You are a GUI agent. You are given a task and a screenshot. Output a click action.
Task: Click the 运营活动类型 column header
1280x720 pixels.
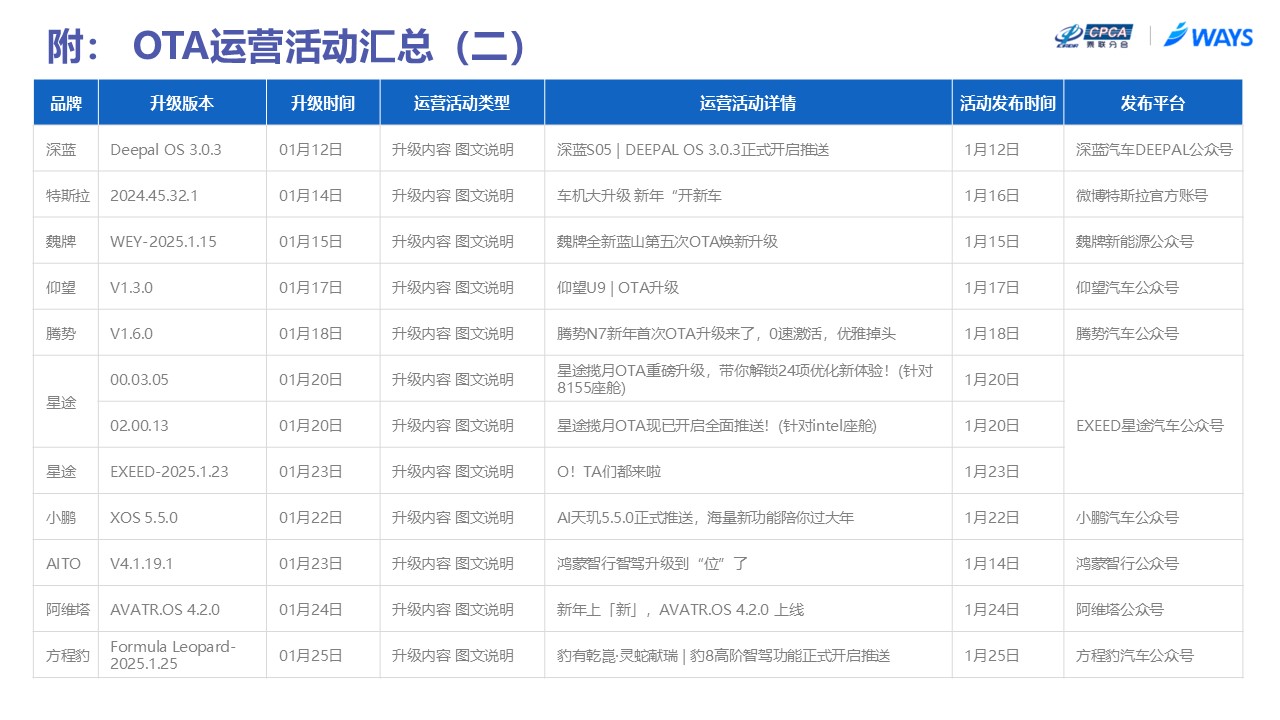tap(462, 103)
